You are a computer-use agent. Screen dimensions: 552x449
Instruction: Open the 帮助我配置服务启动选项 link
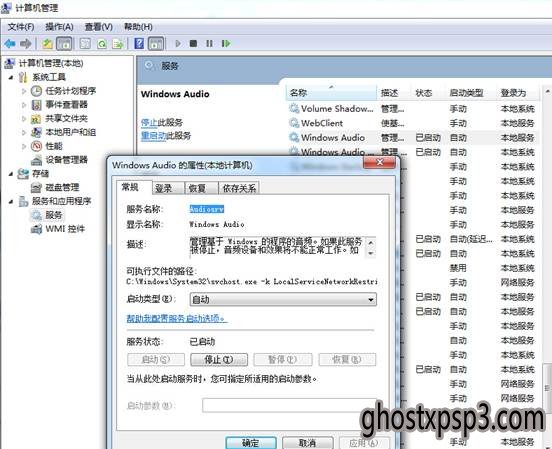pyautogui.click(x=177, y=319)
